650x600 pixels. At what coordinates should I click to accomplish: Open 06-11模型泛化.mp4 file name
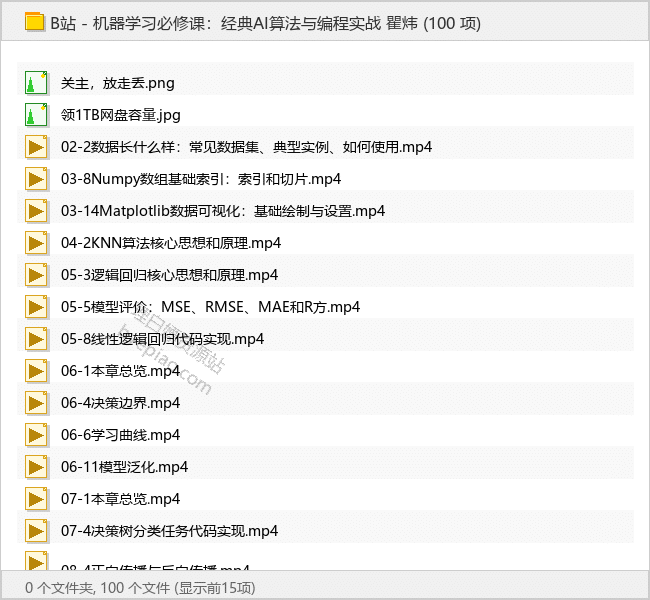pyautogui.click(x=124, y=467)
